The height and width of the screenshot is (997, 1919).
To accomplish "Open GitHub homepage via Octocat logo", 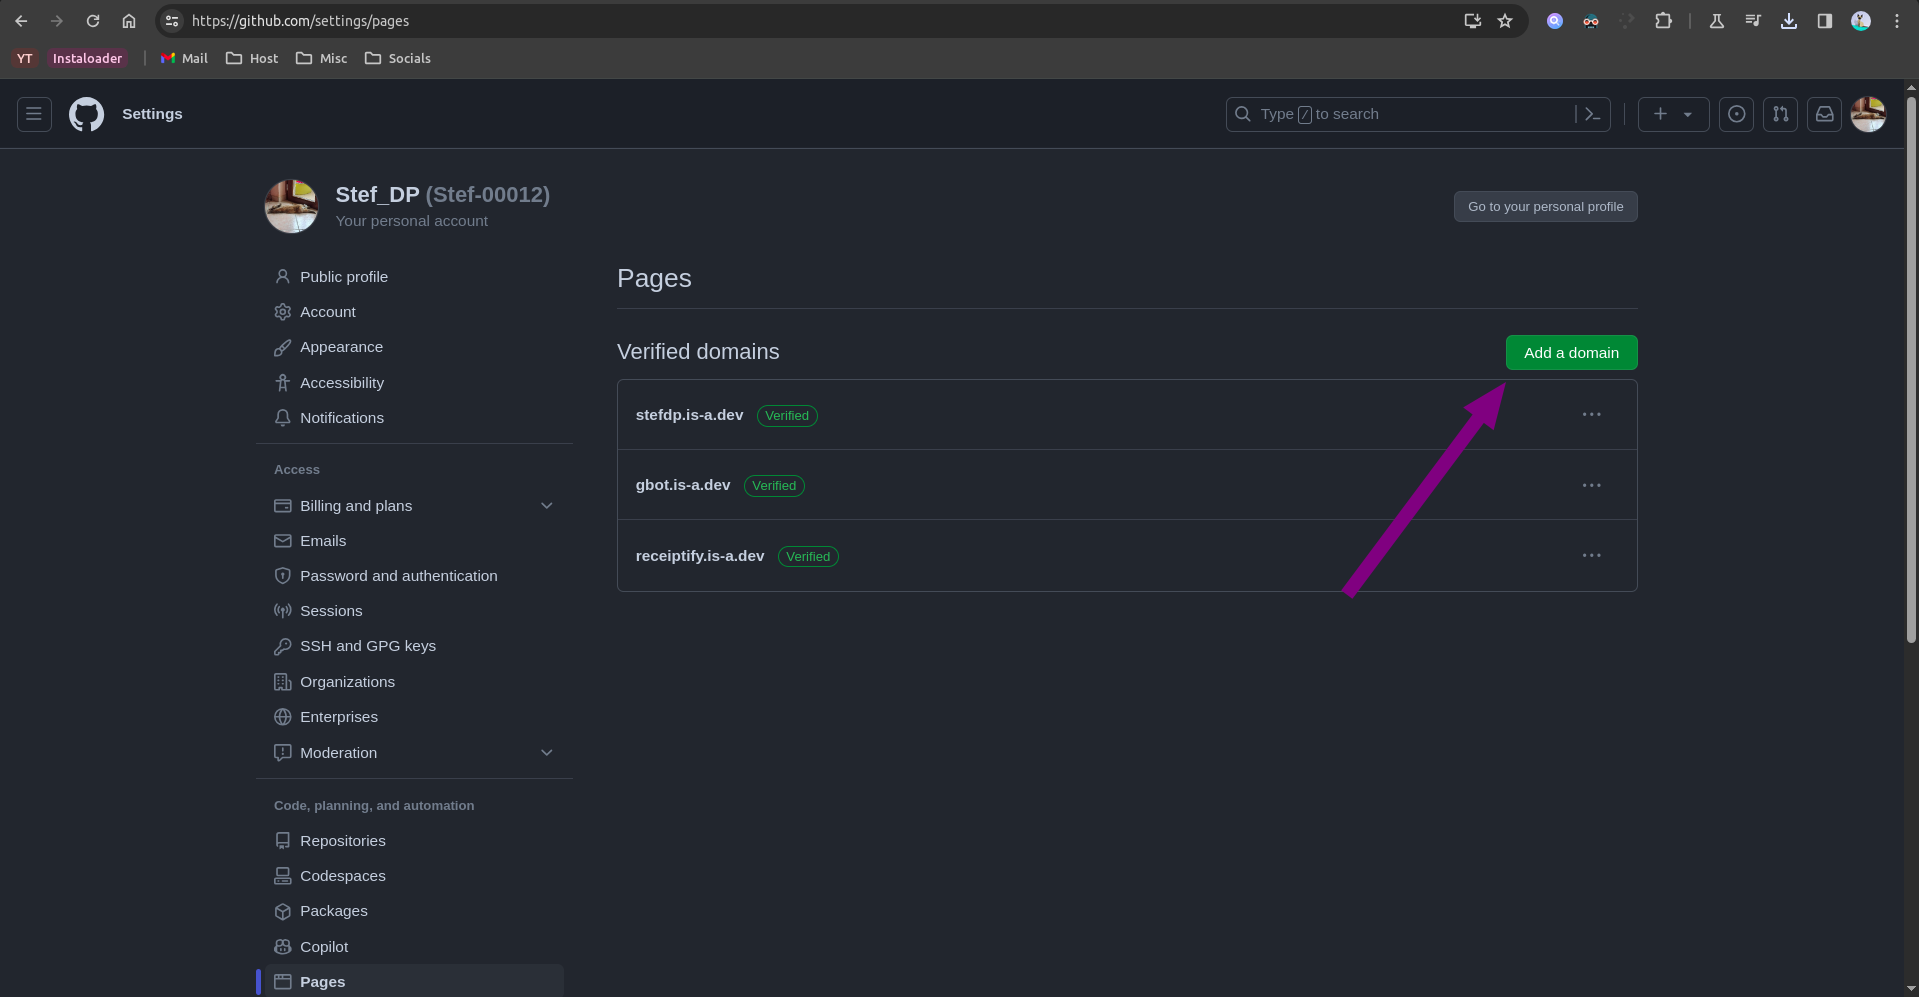I will tap(86, 114).
